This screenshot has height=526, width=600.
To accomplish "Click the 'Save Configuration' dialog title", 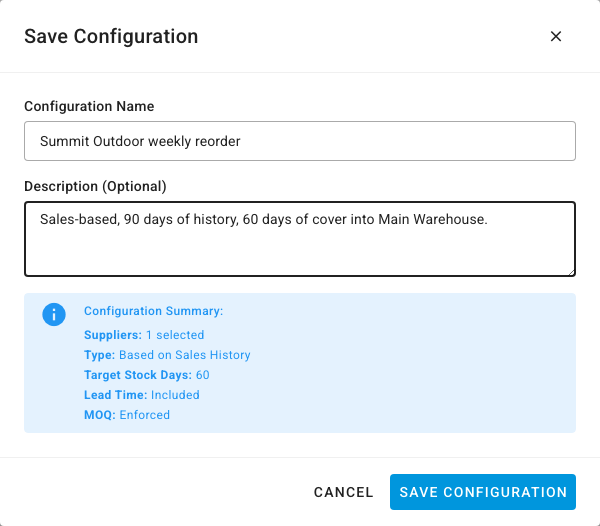I will click(111, 36).
